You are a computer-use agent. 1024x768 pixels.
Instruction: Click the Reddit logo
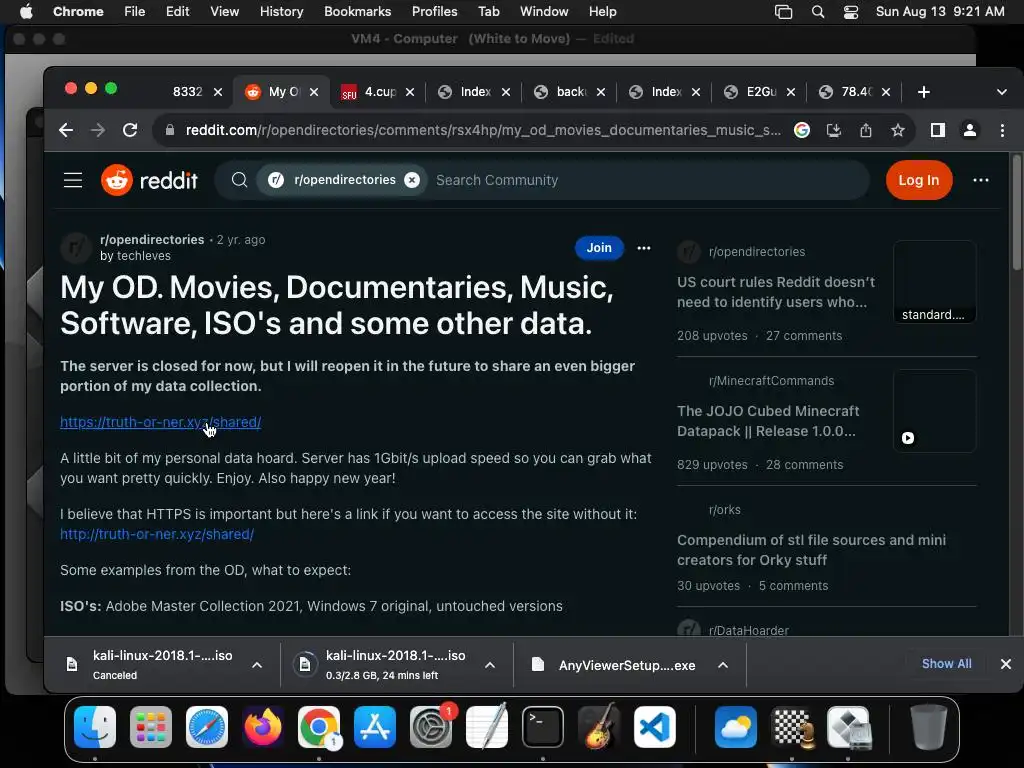click(150, 180)
